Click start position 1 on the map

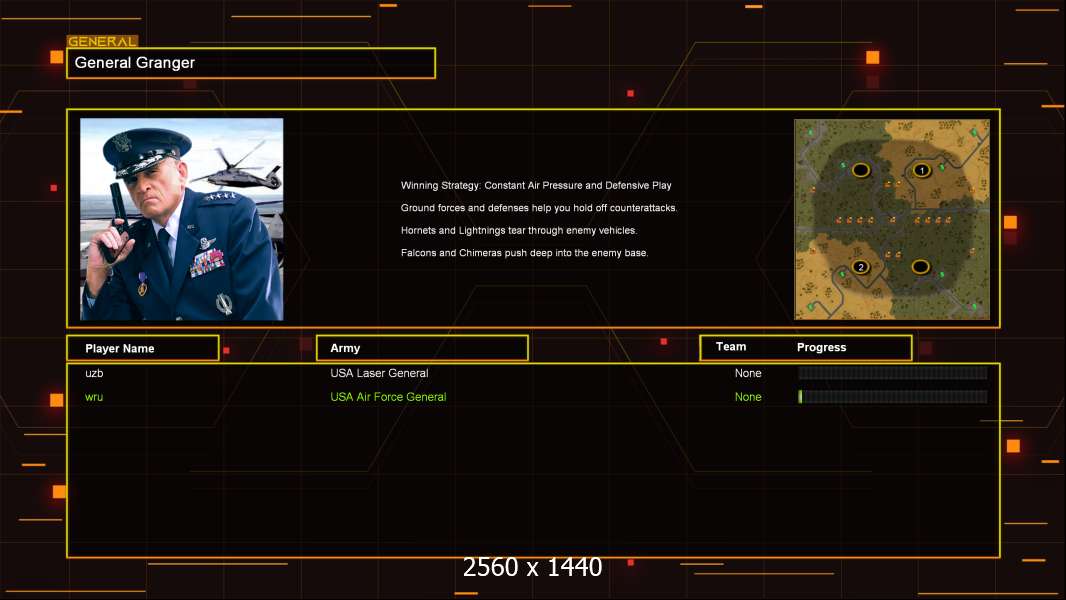(x=922, y=171)
